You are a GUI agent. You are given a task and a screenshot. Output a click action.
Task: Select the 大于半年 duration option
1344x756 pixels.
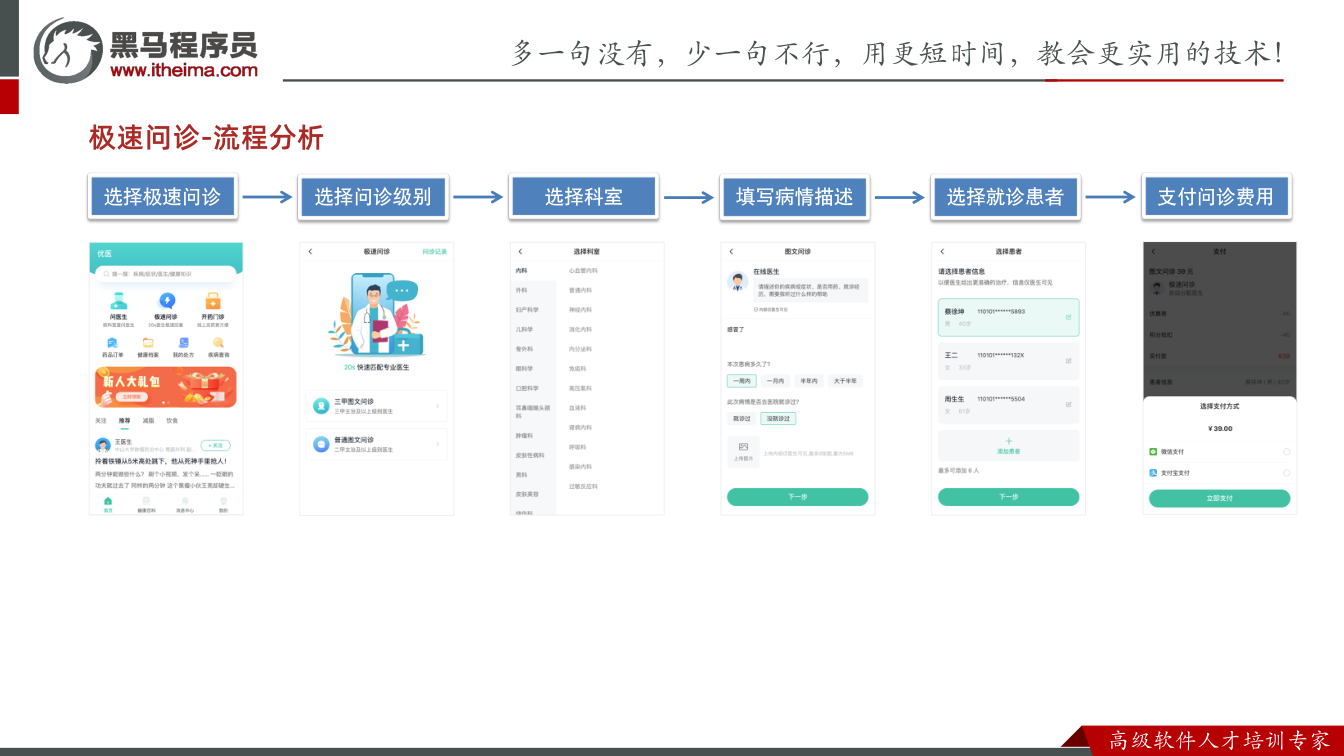(x=845, y=381)
